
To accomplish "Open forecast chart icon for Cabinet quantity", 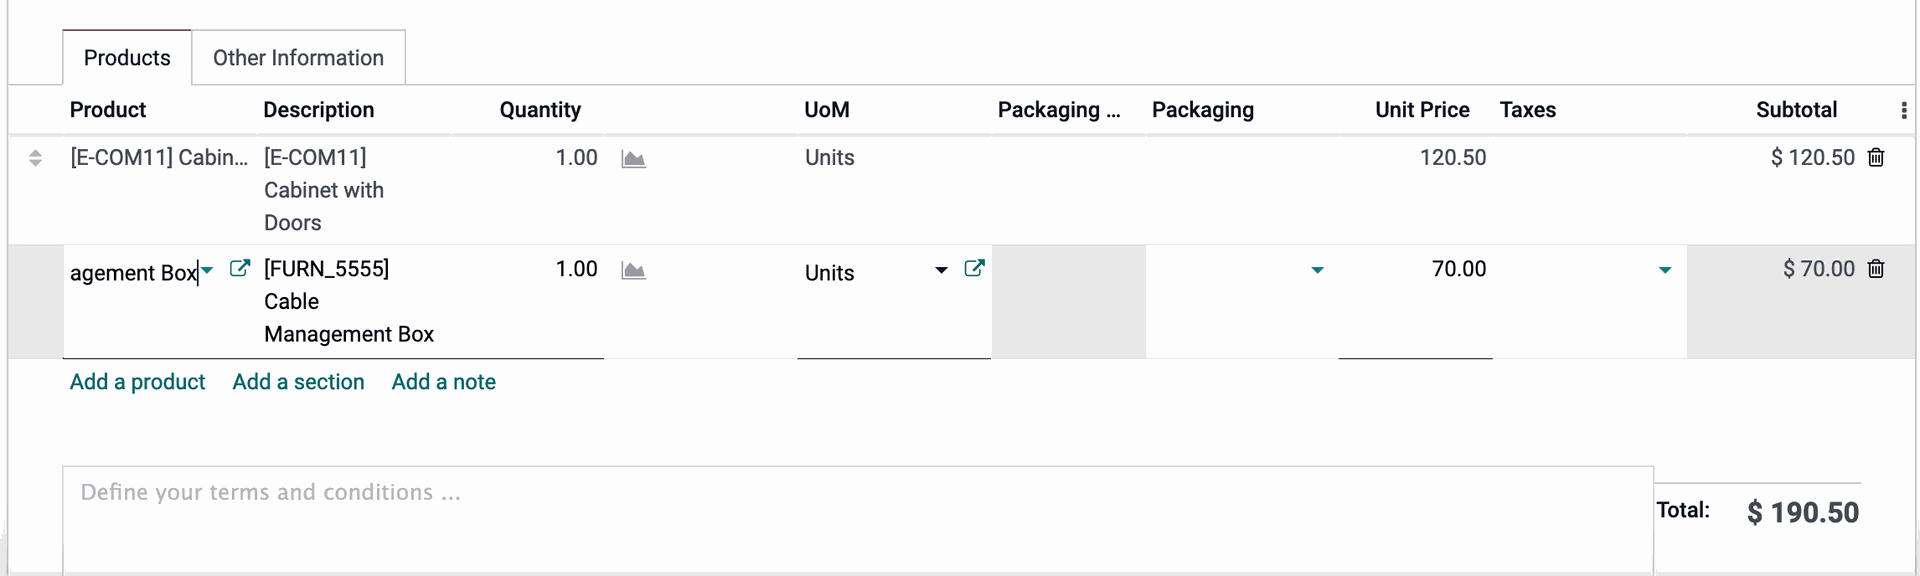I will [x=633, y=159].
